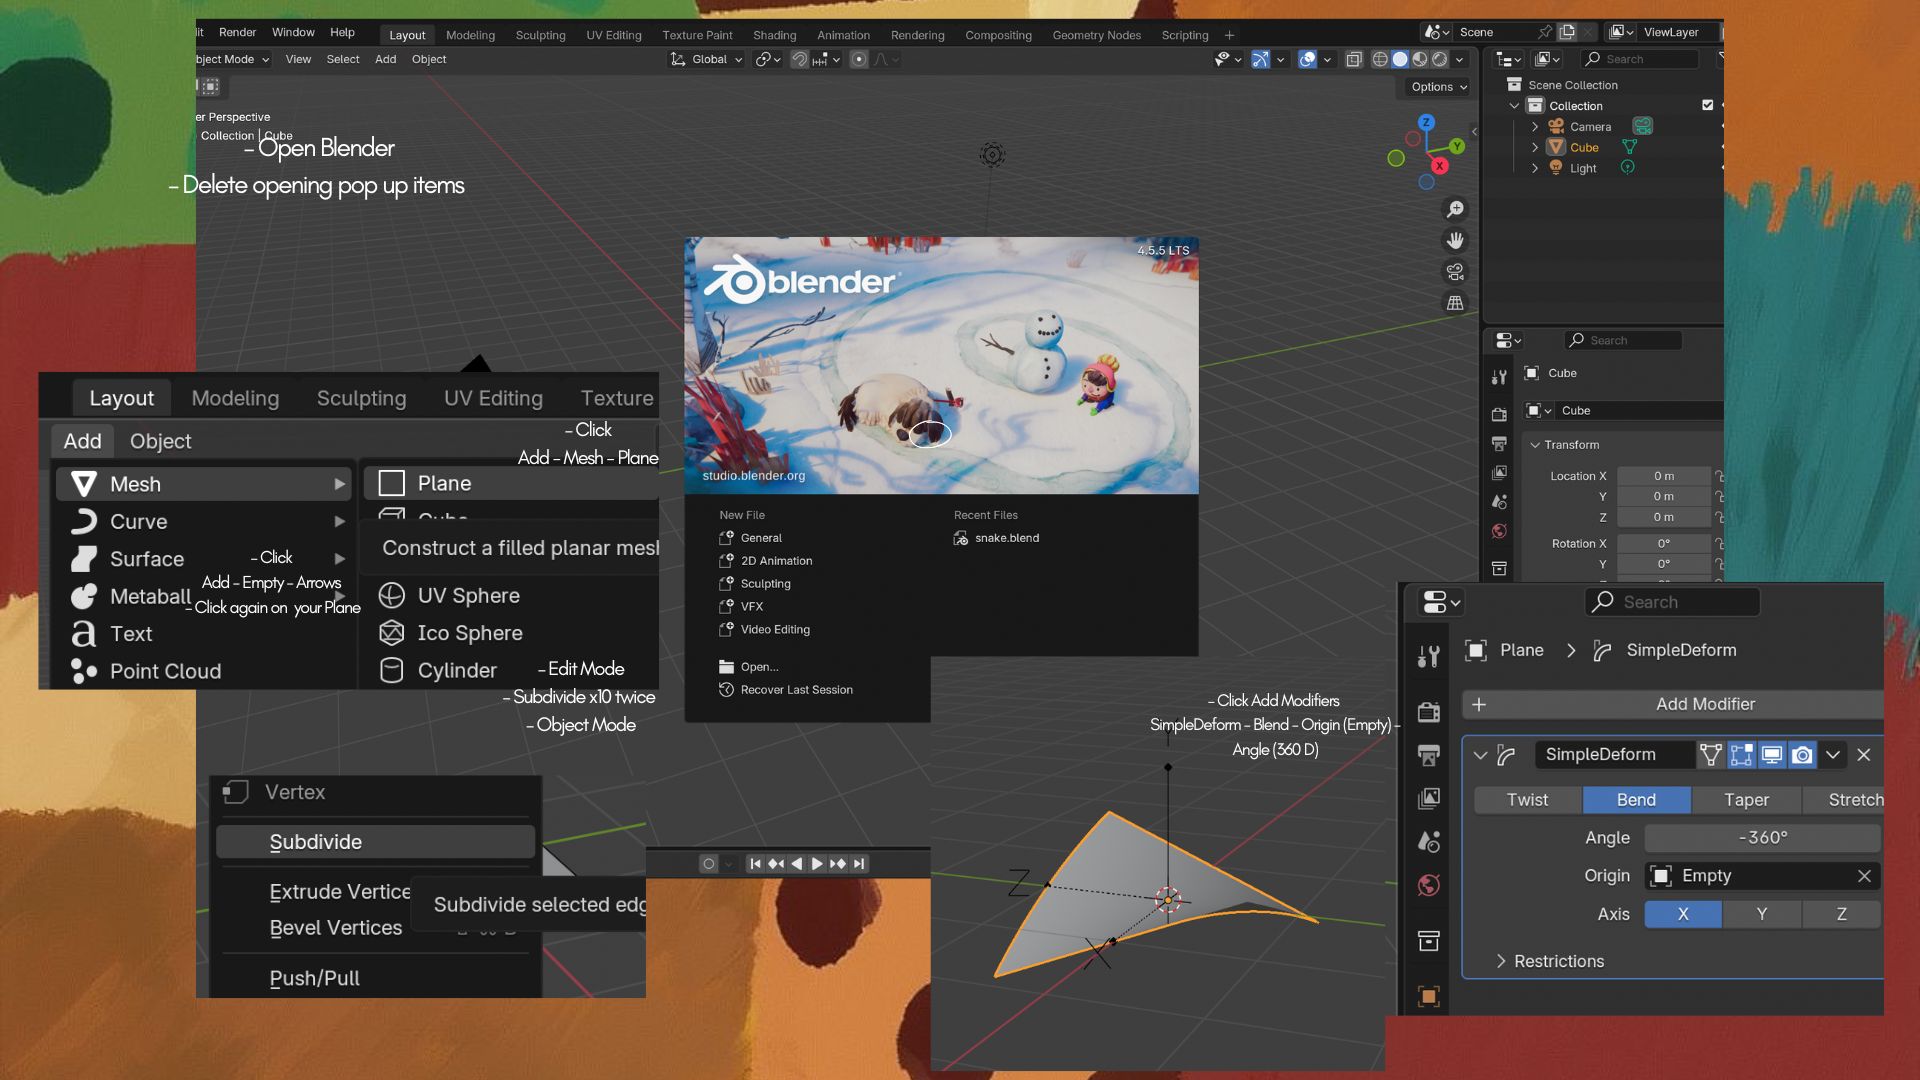Screen dimensions: 1920x1080
Task: Uncheck the Collection visibility checkbox
Action: 1707,105
